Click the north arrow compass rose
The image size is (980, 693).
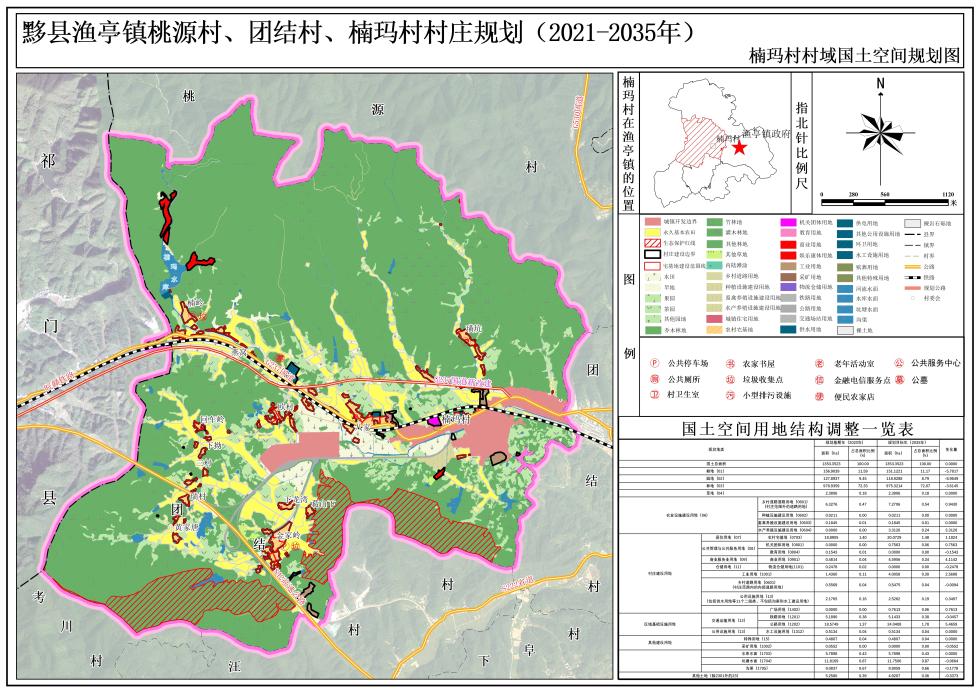click(x=880, y=129)
